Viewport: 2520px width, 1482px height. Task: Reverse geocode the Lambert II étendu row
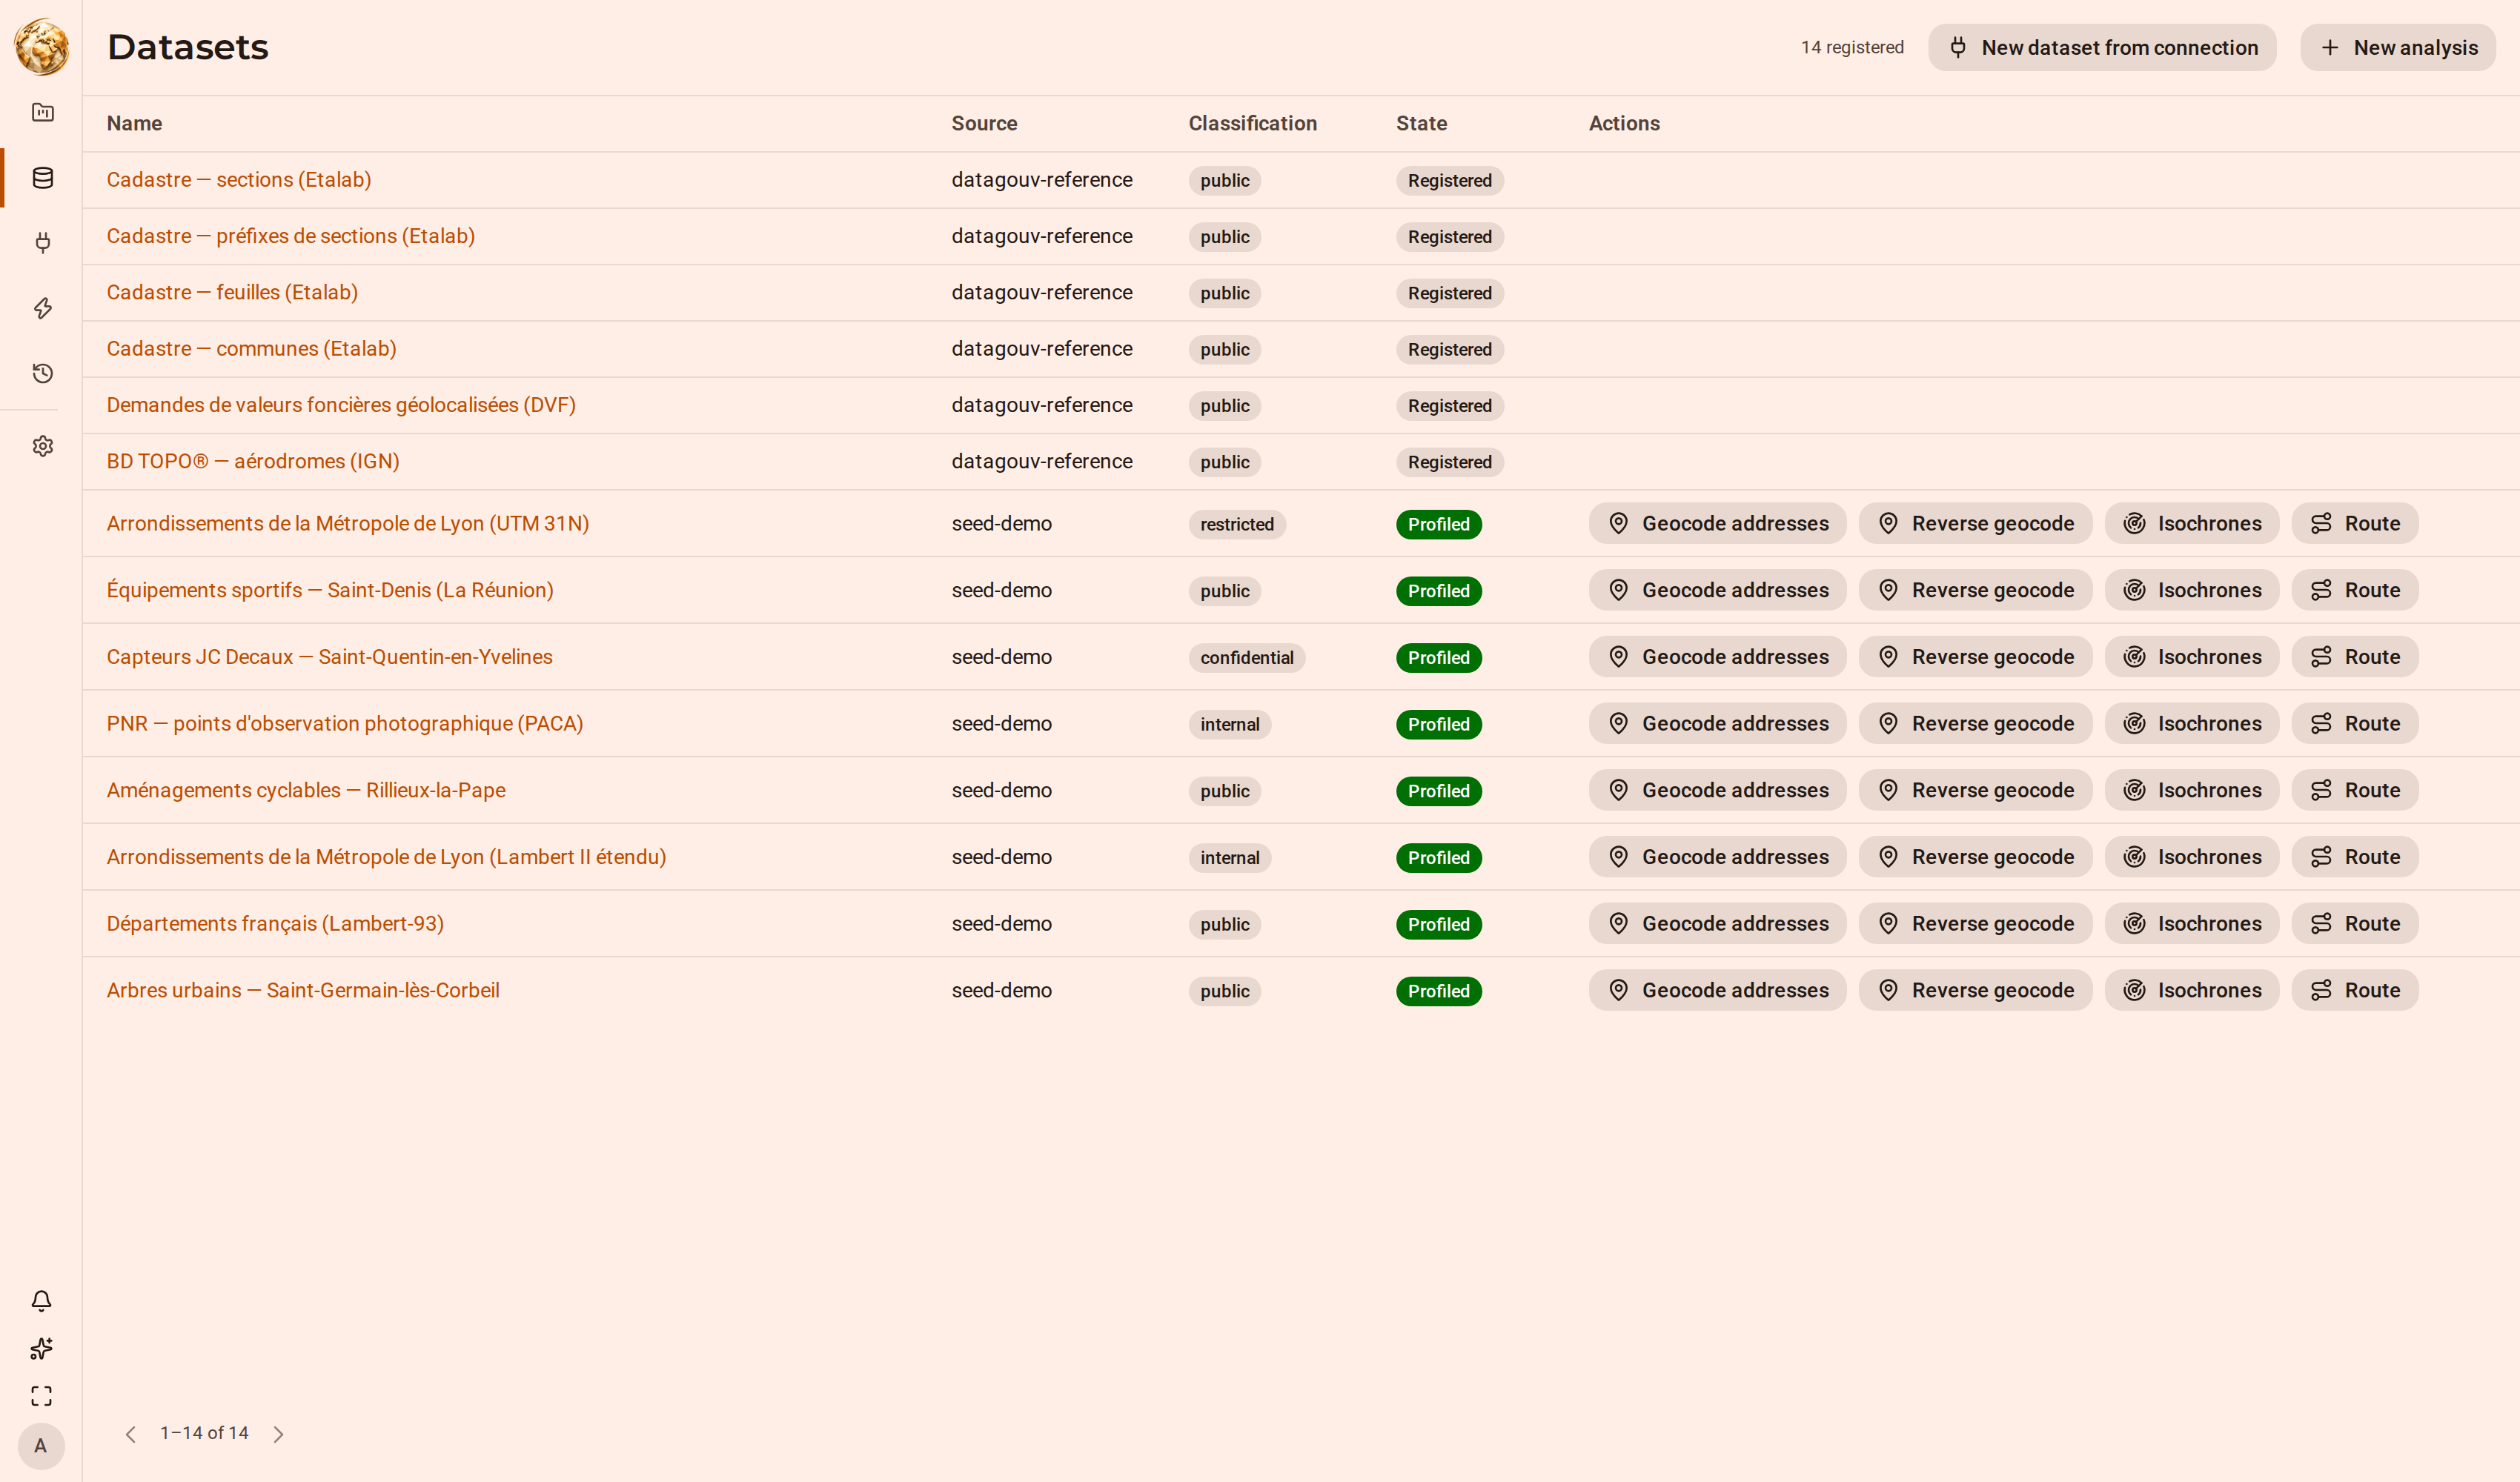click(x=1975, y=857)
